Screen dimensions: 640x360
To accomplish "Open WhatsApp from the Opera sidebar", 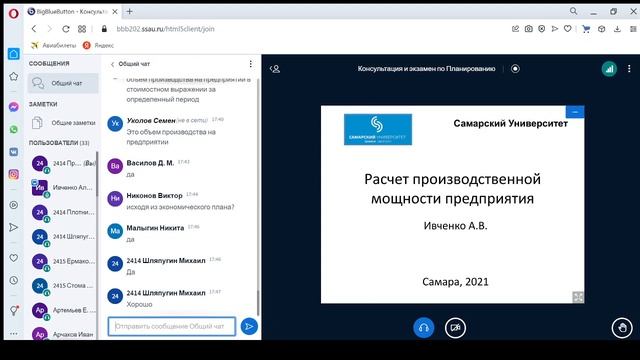I will click(13, 129).
